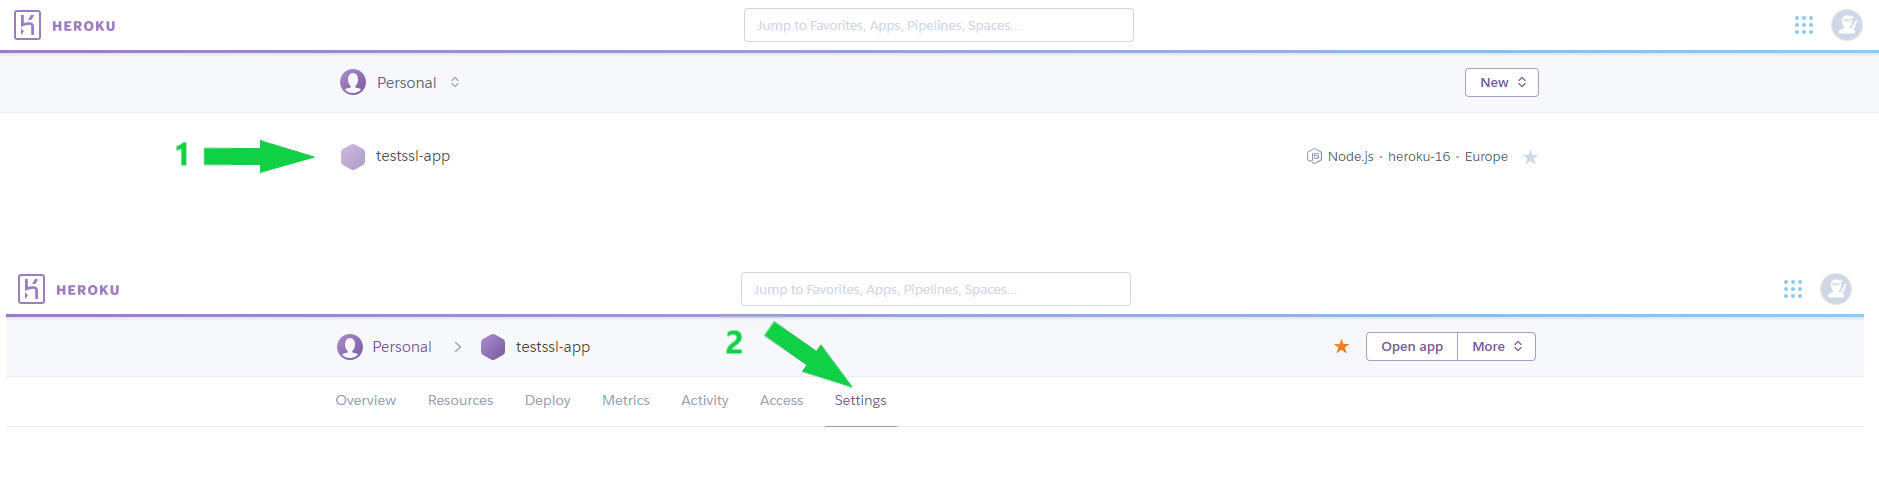
Task: Click the Open app button
Action: pyautogui.click(x=1411, y=347)
